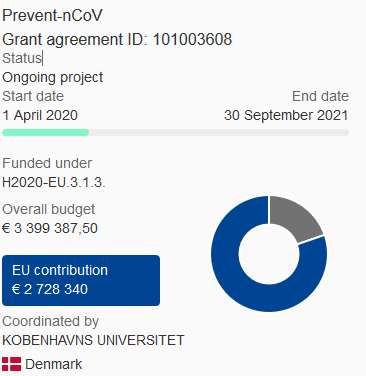Open the H2020-EU.3.1.3. funding programme link
This screenshot has width=366, height=376.
click(54, 182)
